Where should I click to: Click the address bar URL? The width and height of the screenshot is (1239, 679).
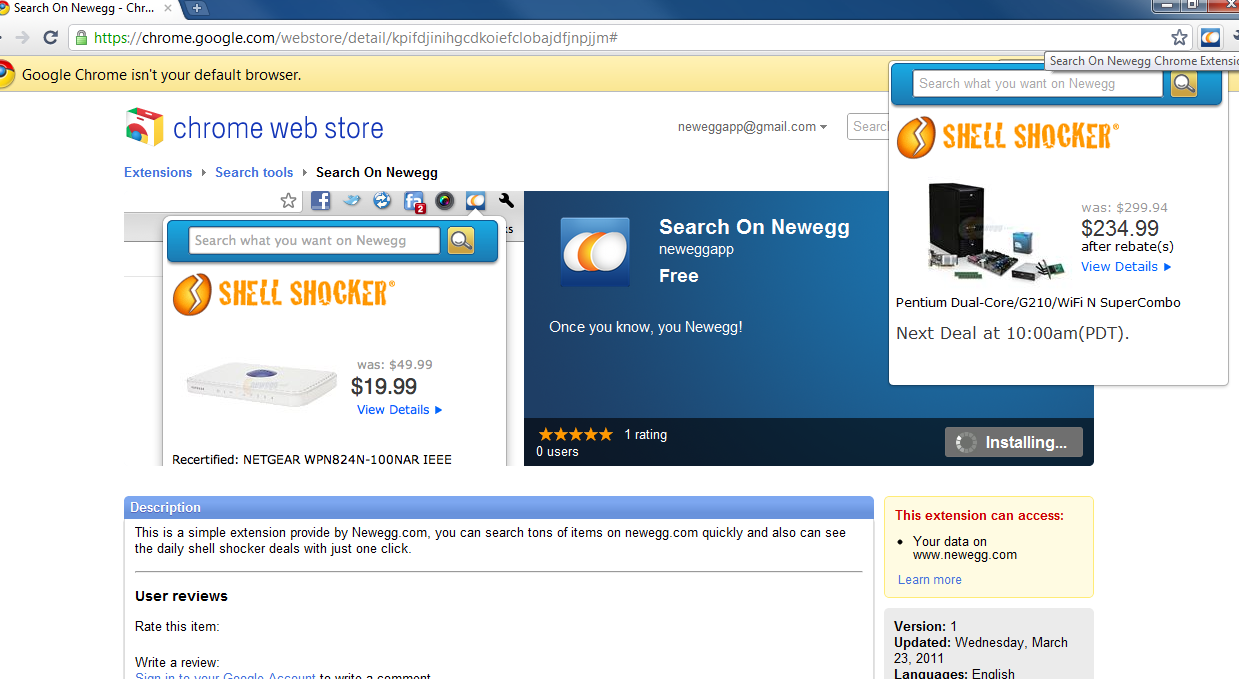click(356, 38)
